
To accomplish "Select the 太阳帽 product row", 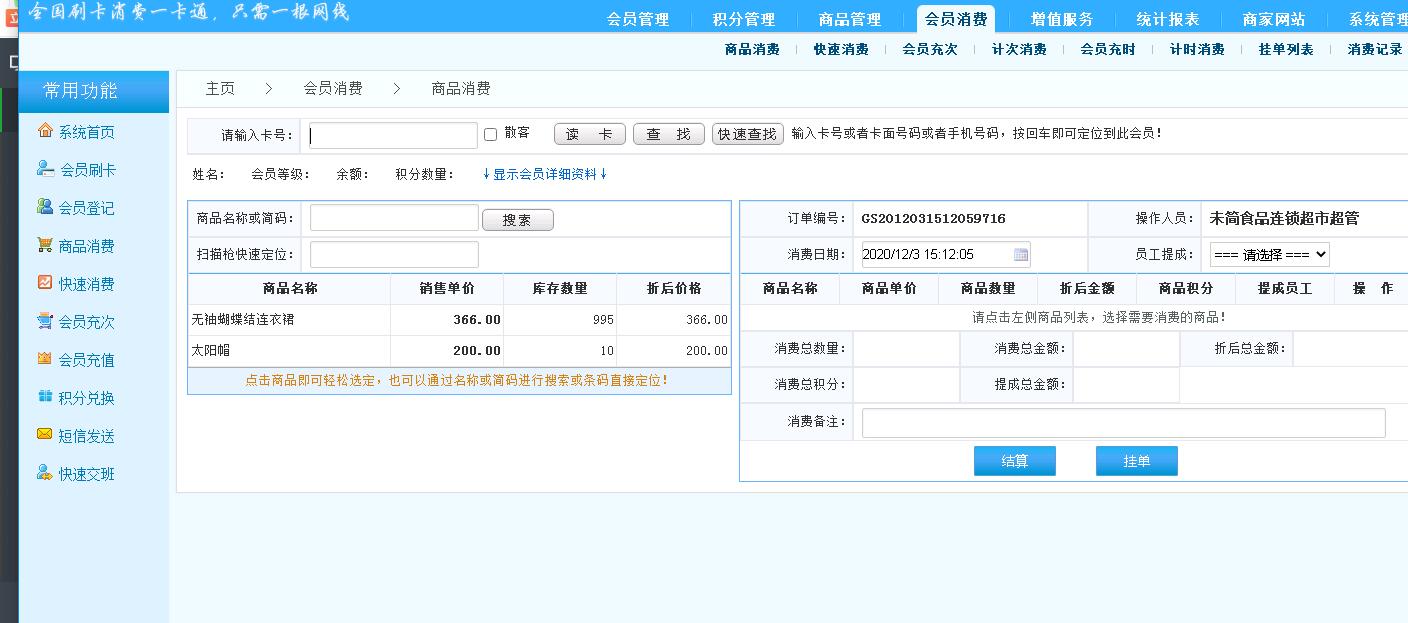I will tap(288, 351).
